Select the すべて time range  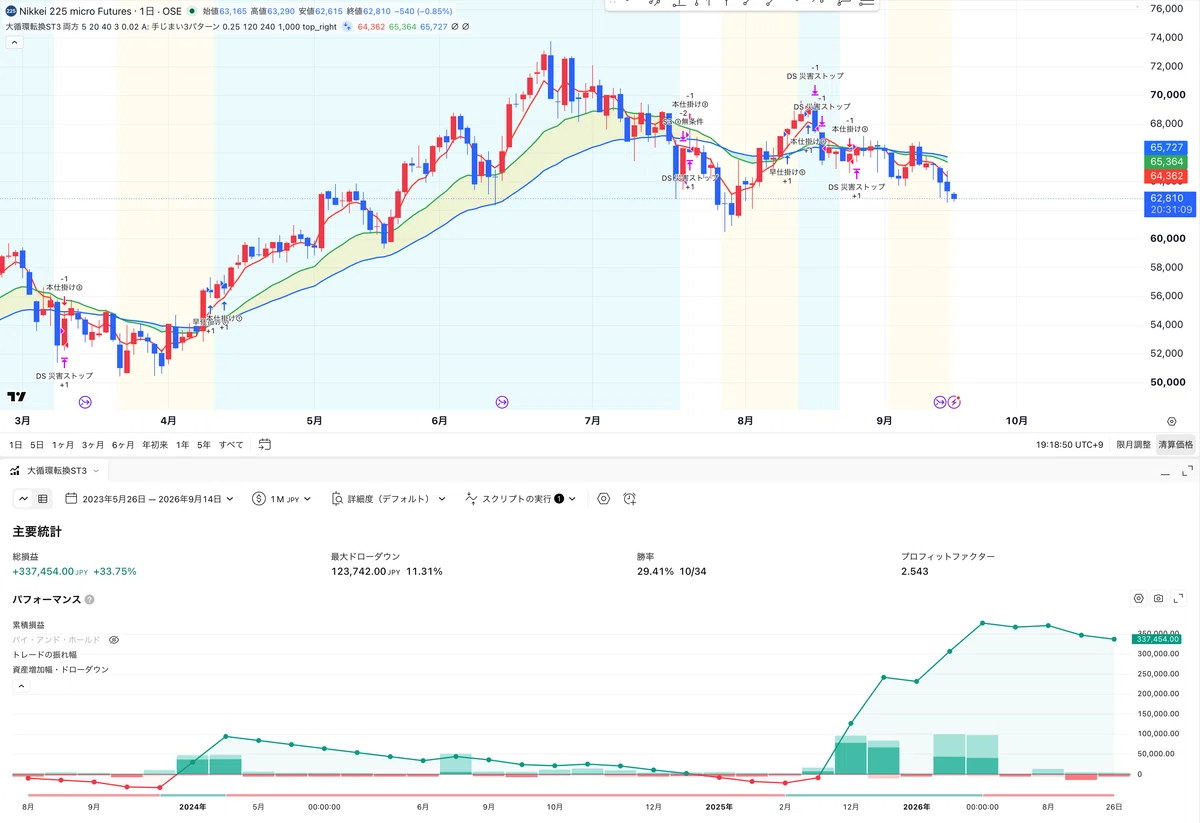231,444
